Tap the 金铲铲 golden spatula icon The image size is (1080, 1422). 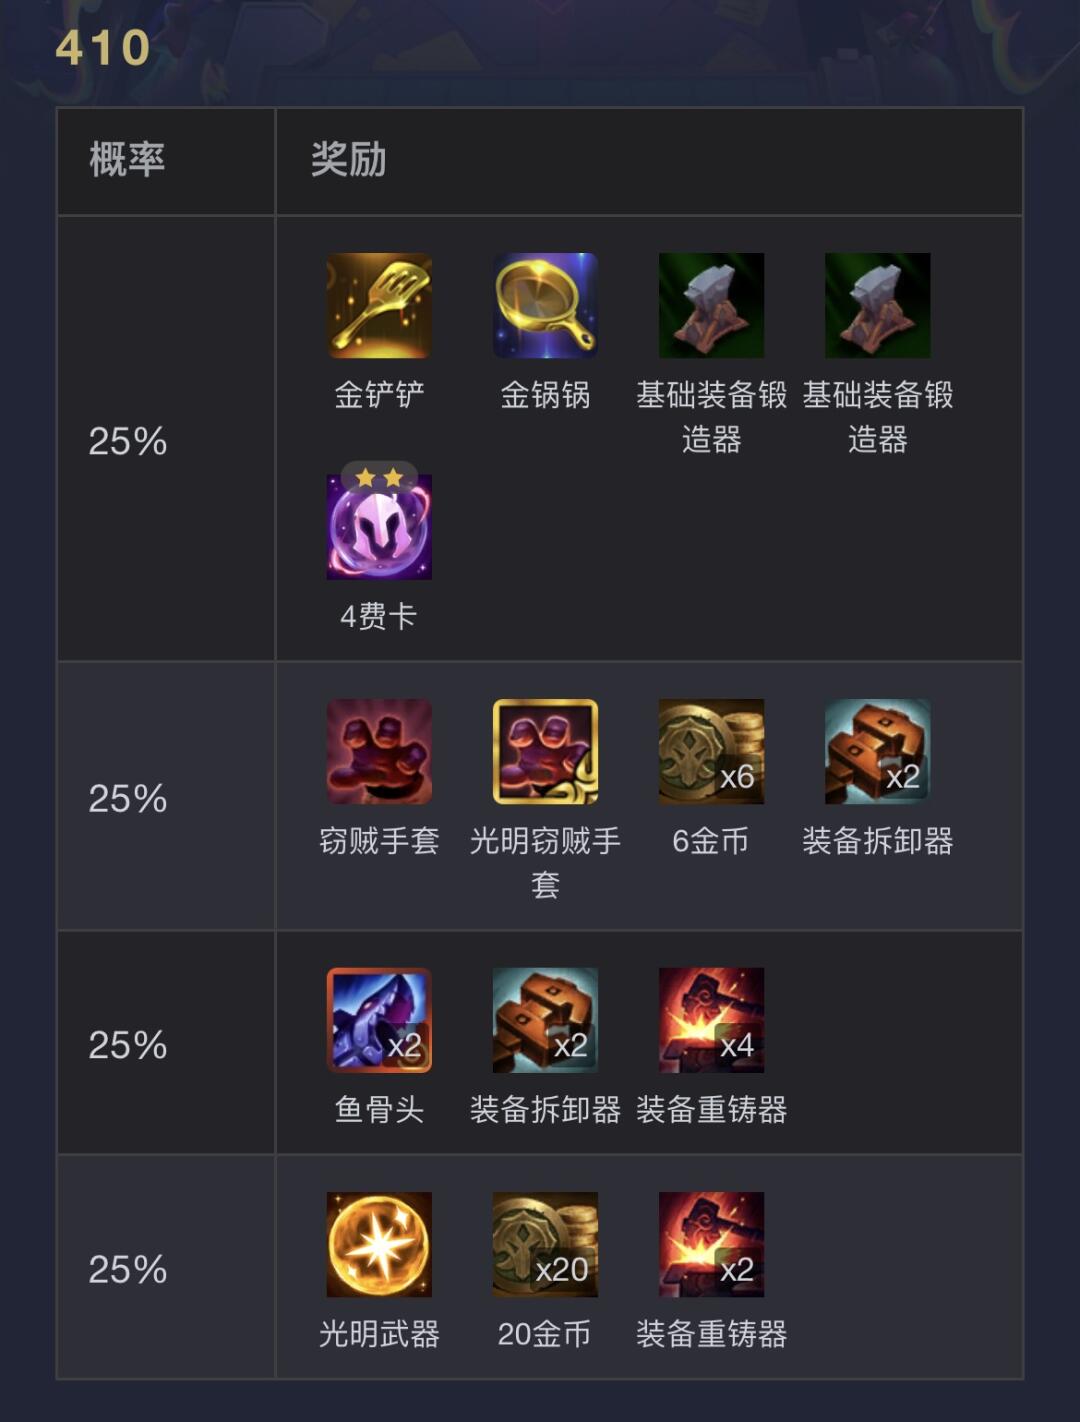click(x=379, y=305)
